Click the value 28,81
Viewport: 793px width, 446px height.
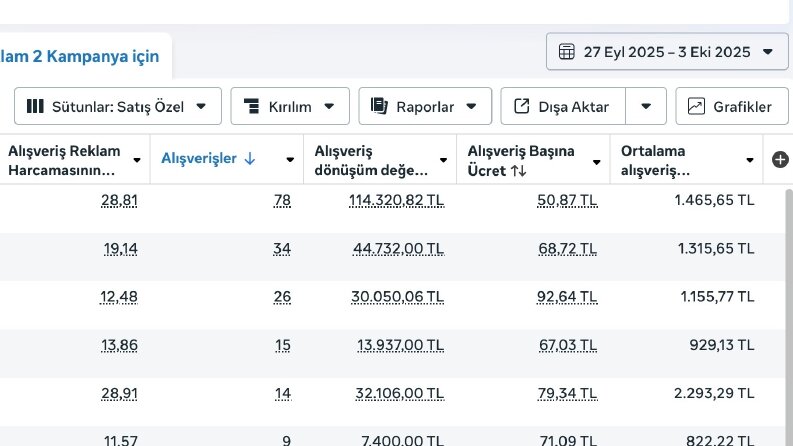click(119, 200)
